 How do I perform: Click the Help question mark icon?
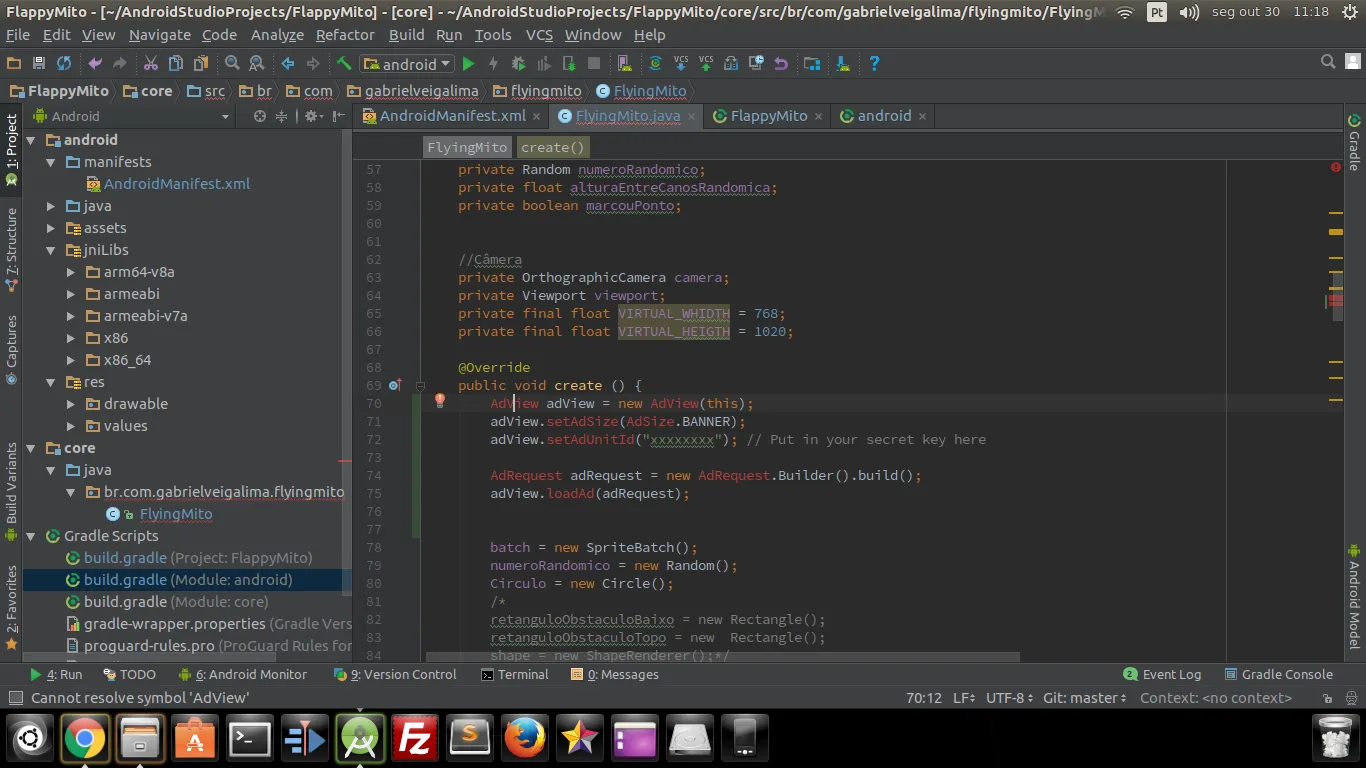[x=874, y=64]
